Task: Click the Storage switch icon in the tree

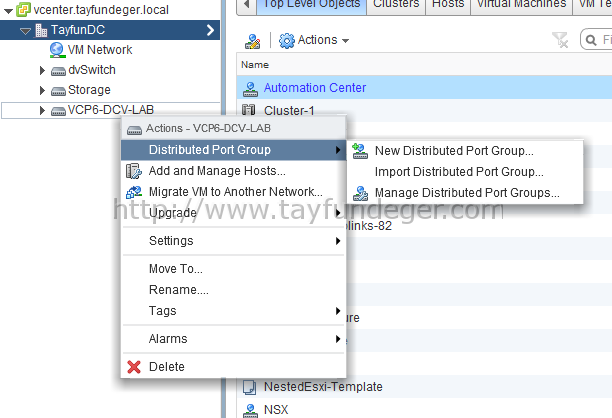Action: click(58, 91)
